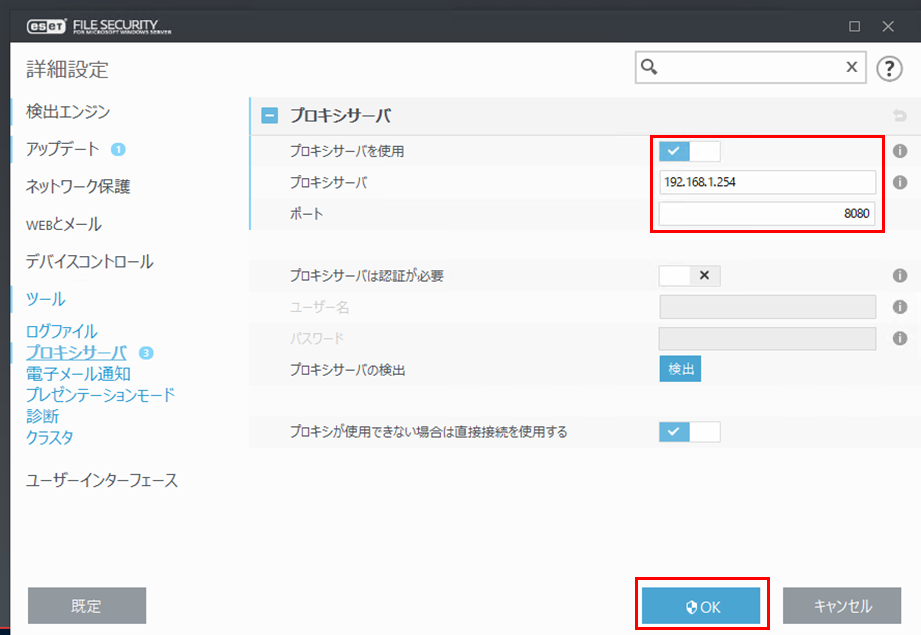Click the magnifier search icon
Screen dimensions: 921x635
(x=649, y=67)
